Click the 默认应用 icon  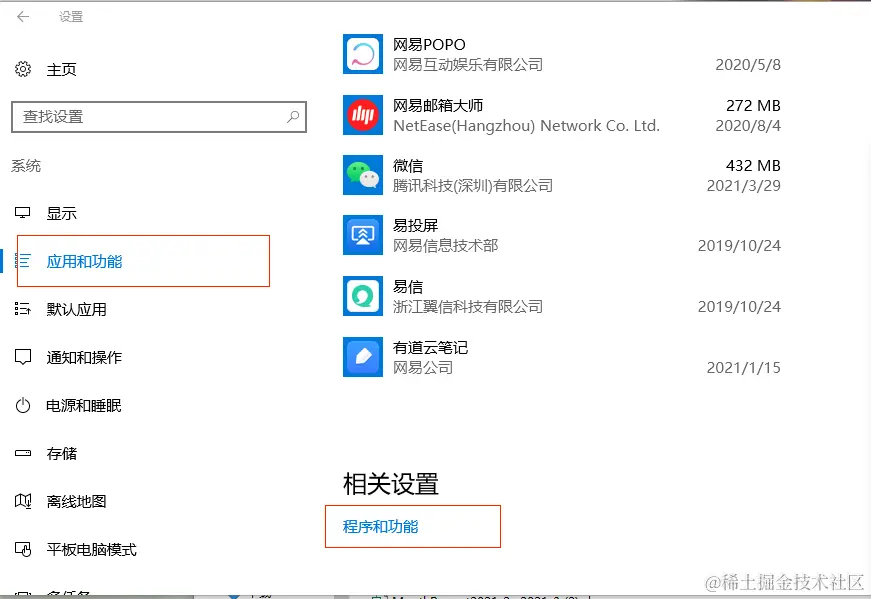pos(23,309)
